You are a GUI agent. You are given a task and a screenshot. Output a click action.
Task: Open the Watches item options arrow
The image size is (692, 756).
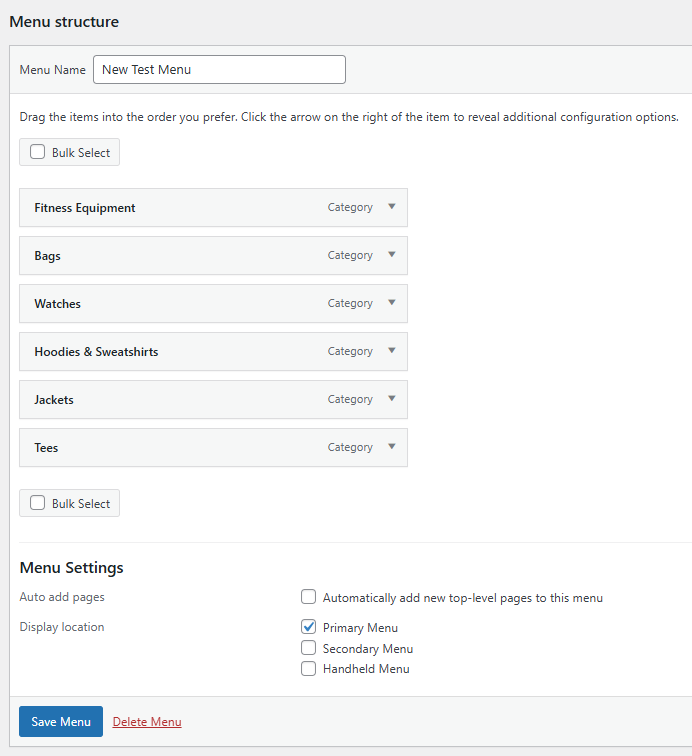(x=392, y=303)
